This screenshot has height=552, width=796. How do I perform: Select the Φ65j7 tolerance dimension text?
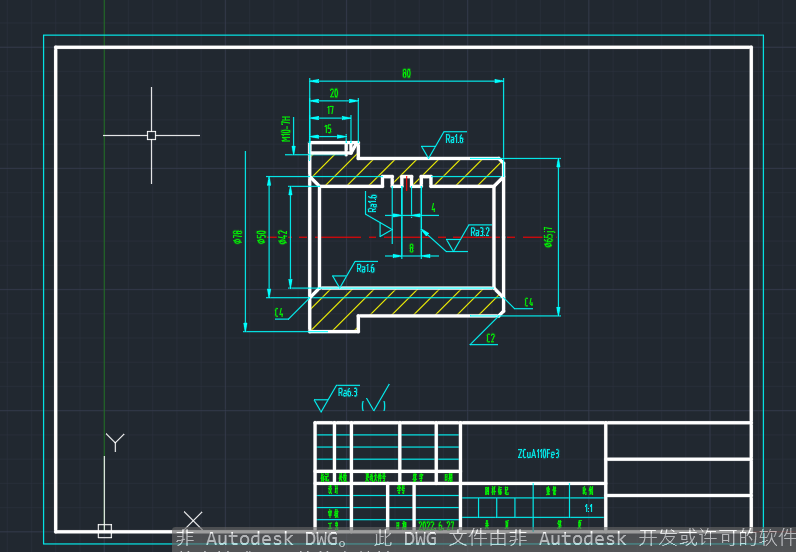point(549,237)
